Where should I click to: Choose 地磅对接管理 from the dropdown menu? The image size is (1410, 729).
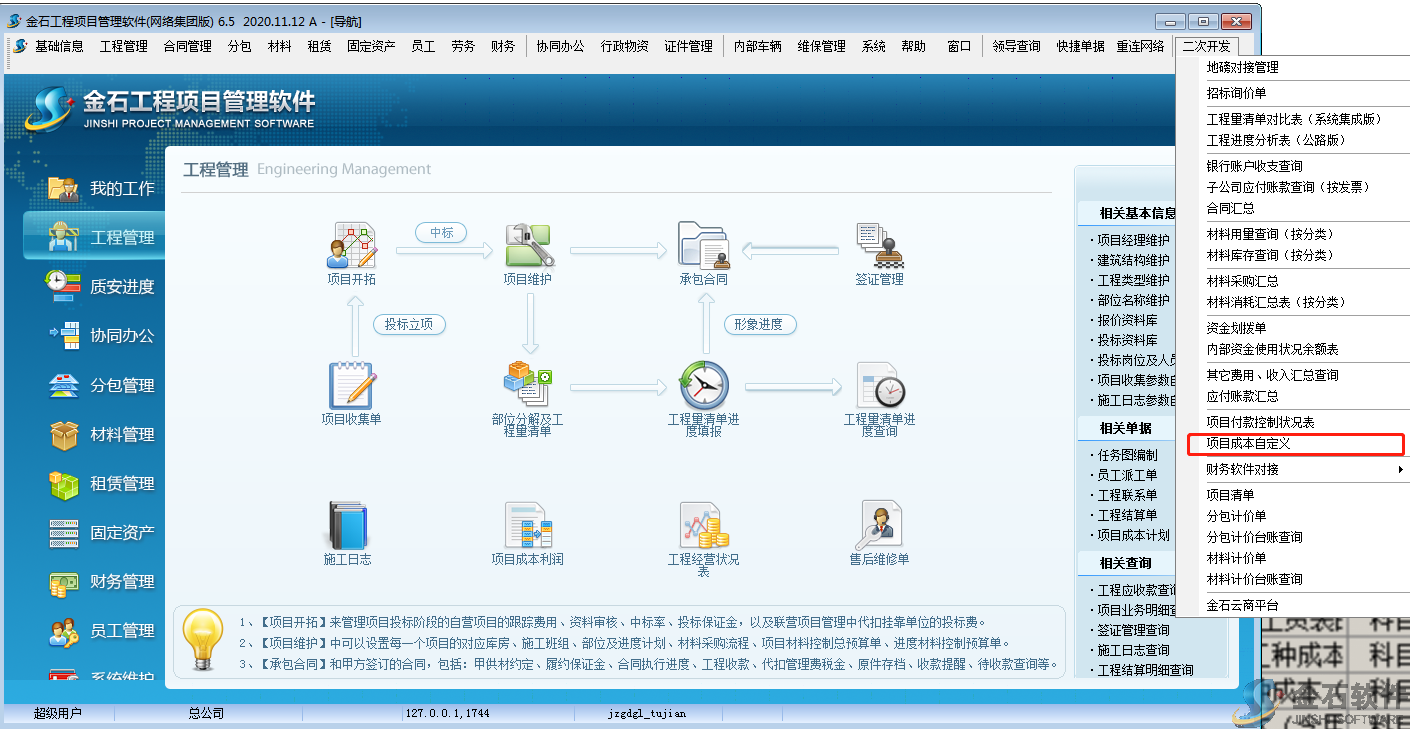pos(1242,68)
